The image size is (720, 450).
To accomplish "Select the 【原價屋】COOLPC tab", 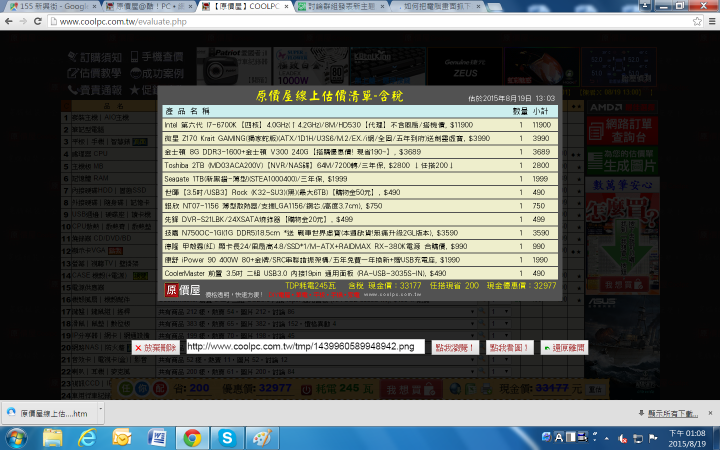I will (x=243, y=6).
